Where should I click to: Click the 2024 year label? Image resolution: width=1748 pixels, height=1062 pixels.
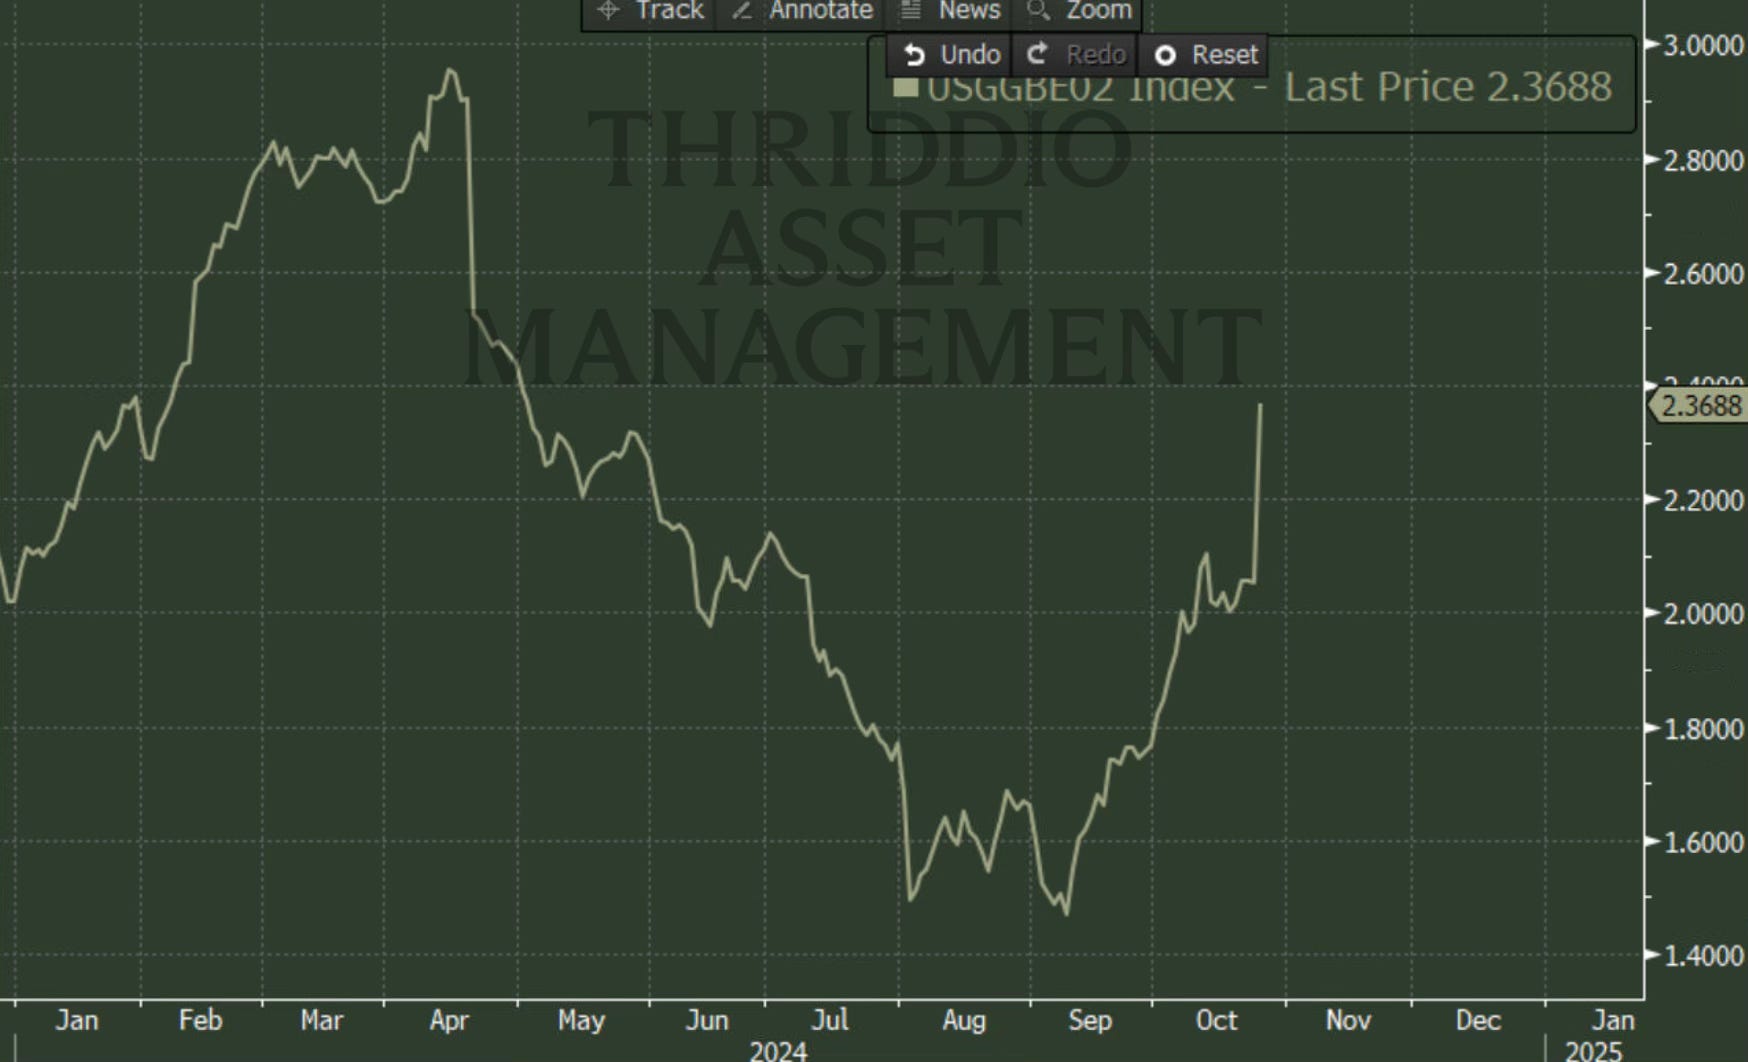tap(778, 1051)
